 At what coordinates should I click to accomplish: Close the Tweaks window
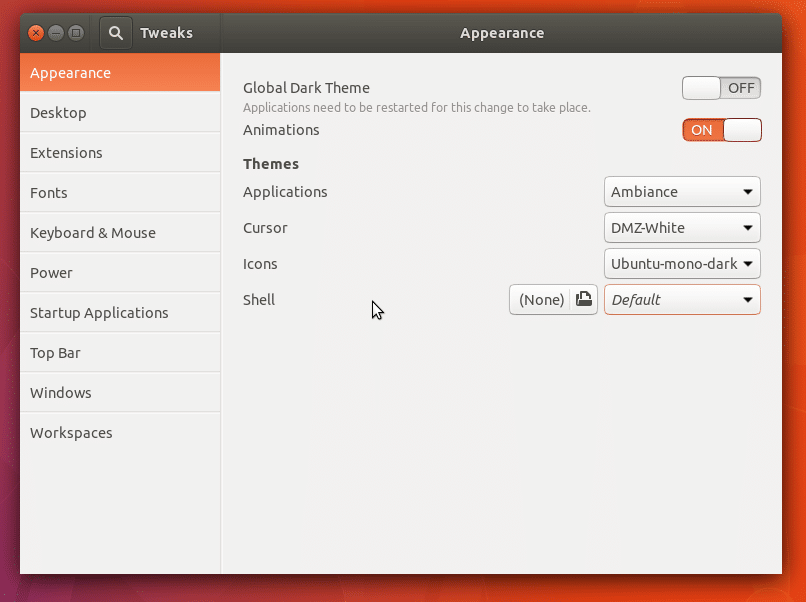(x=36, y=33)
